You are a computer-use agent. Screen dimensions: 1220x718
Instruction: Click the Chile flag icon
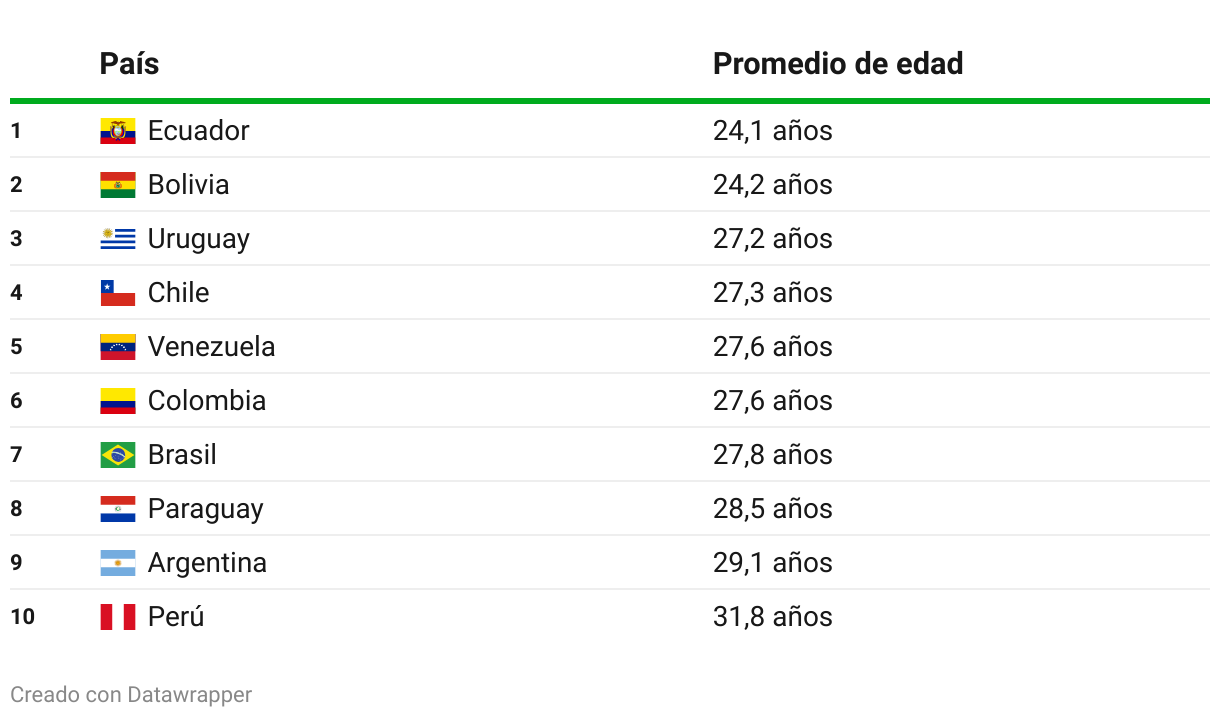pyautogui.click(x=118, y=293)
